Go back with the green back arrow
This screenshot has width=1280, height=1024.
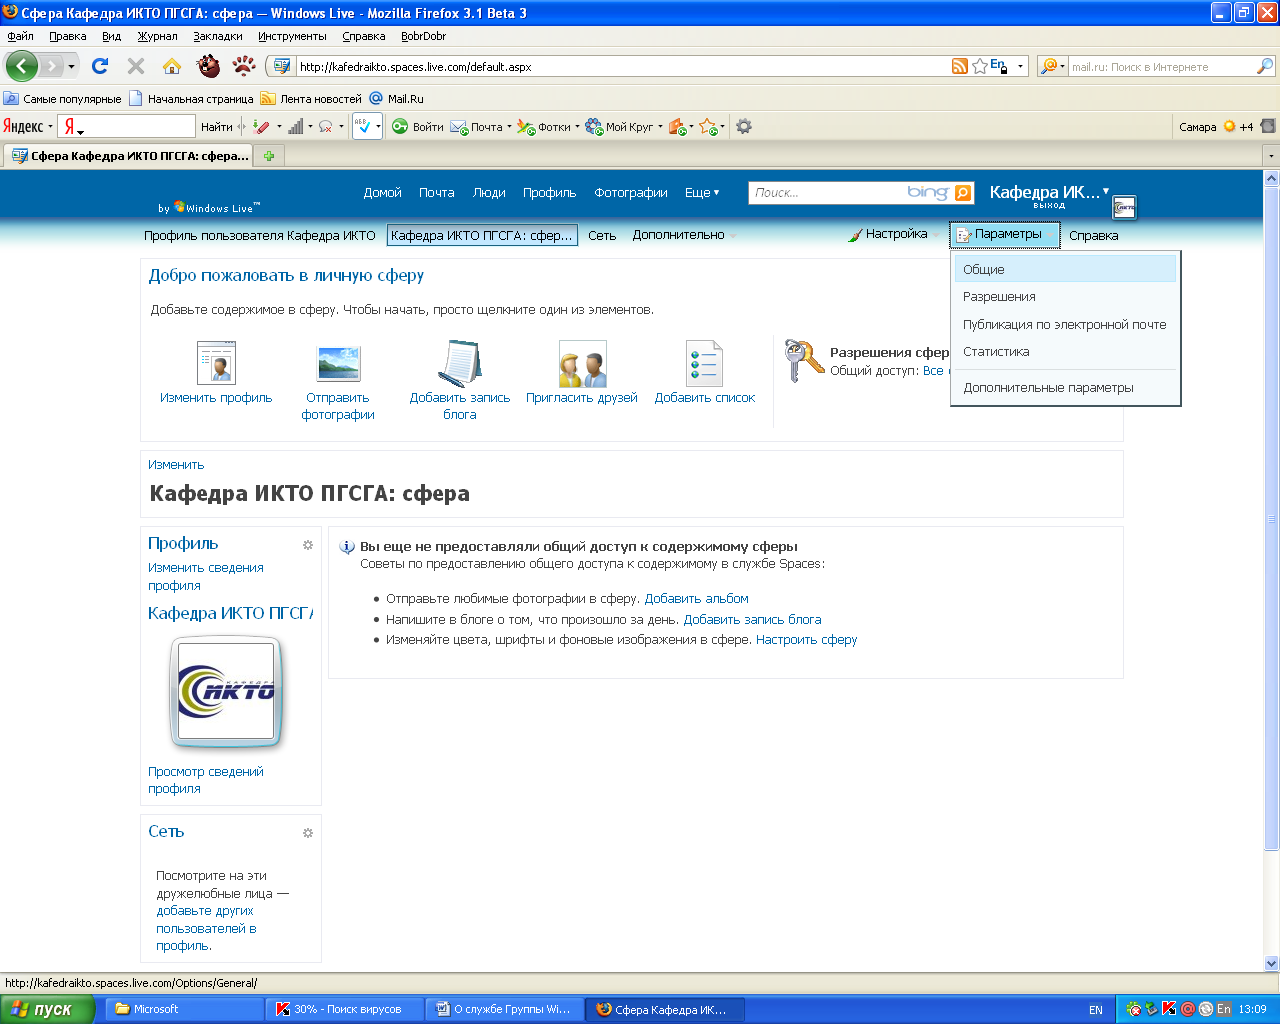[x=21, y=66]
